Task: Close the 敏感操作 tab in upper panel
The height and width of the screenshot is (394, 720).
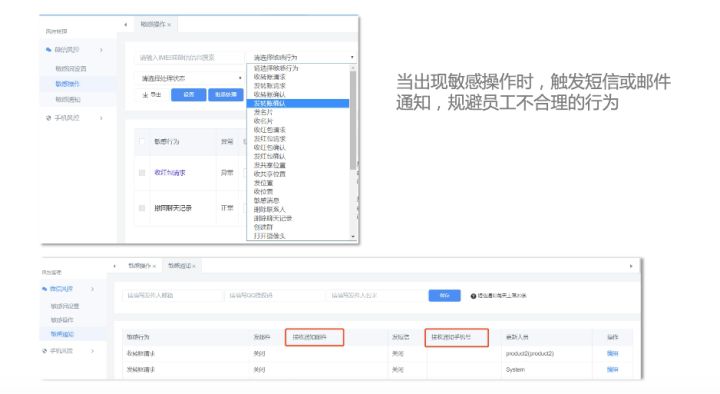Action: [169, 25]
